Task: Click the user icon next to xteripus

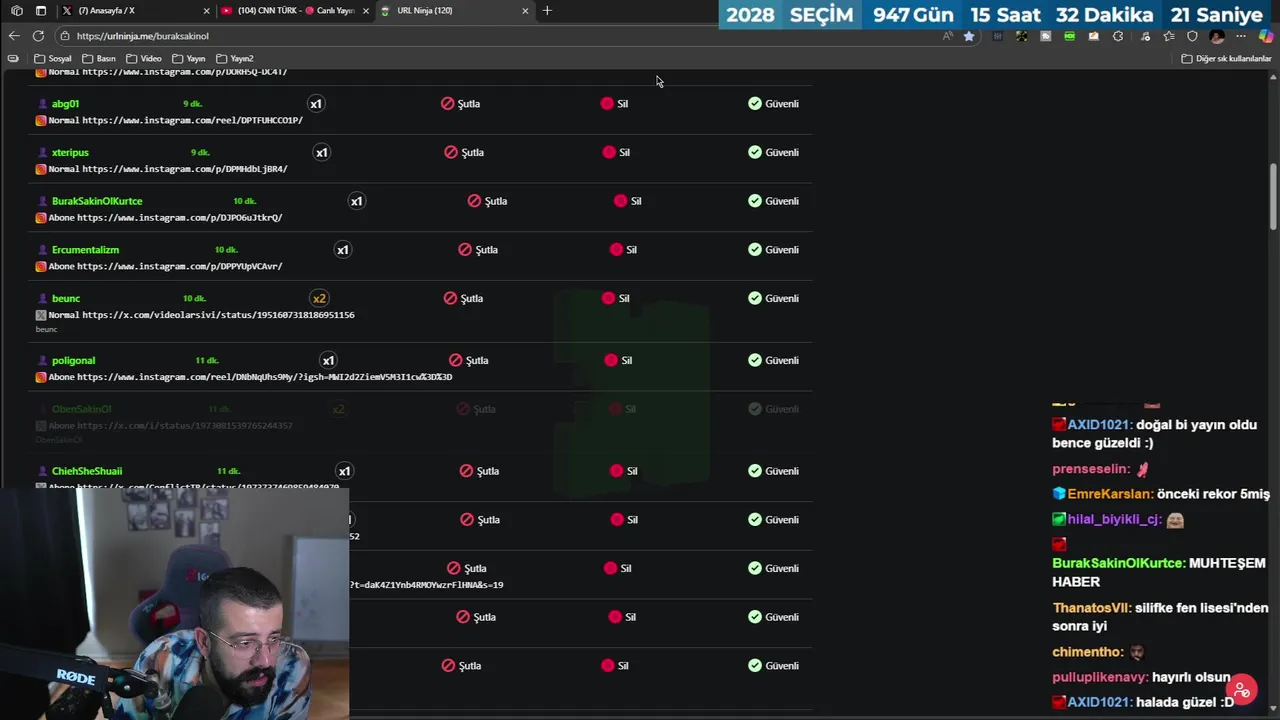Action: (43, 152)
